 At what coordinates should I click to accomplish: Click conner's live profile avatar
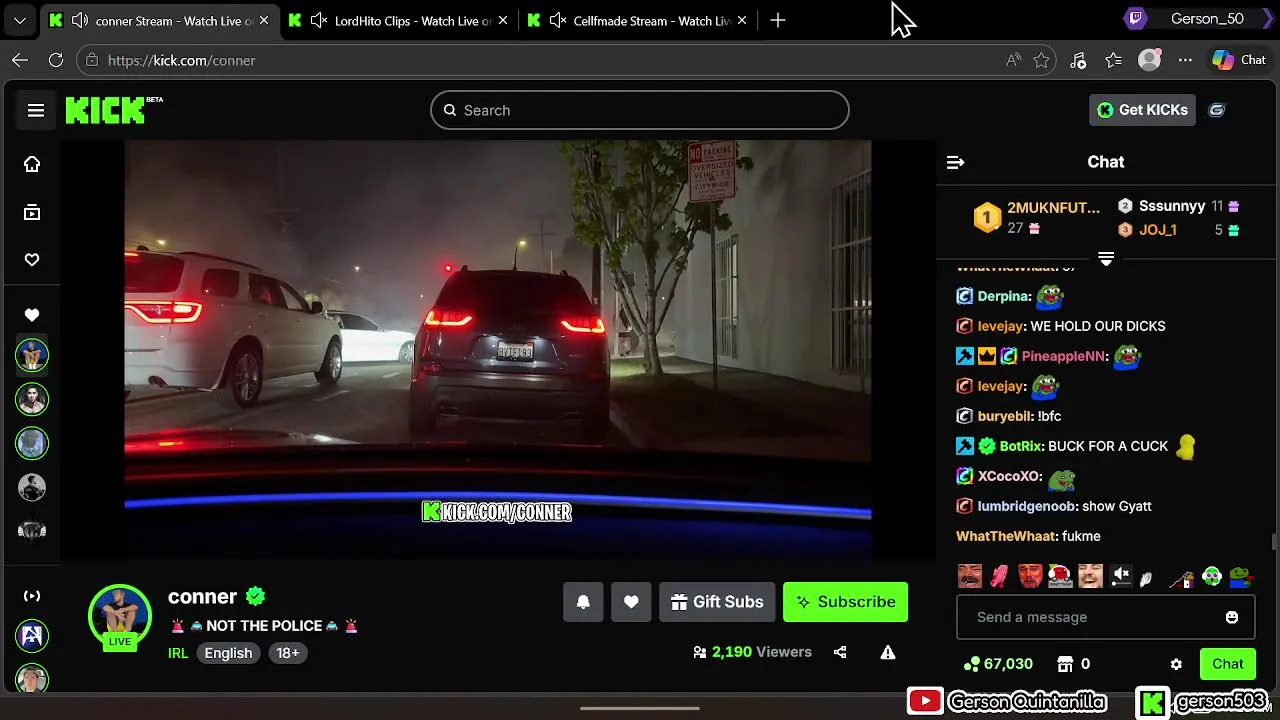(120, 616)
